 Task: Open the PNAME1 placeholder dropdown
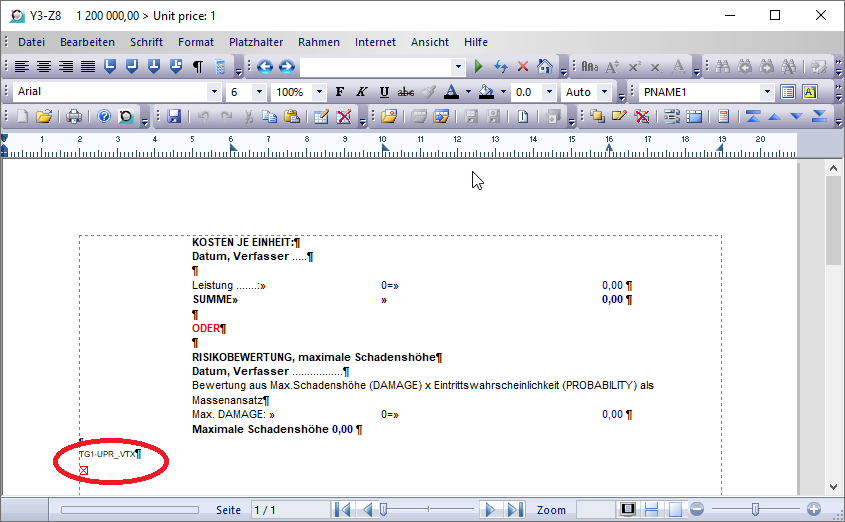[x=765, y=92]
